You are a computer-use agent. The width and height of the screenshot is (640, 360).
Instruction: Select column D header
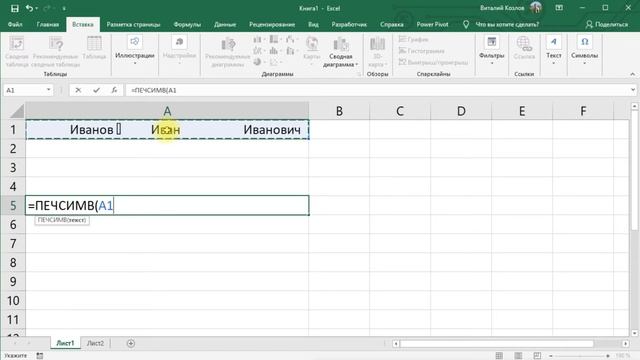click(461, 111)
